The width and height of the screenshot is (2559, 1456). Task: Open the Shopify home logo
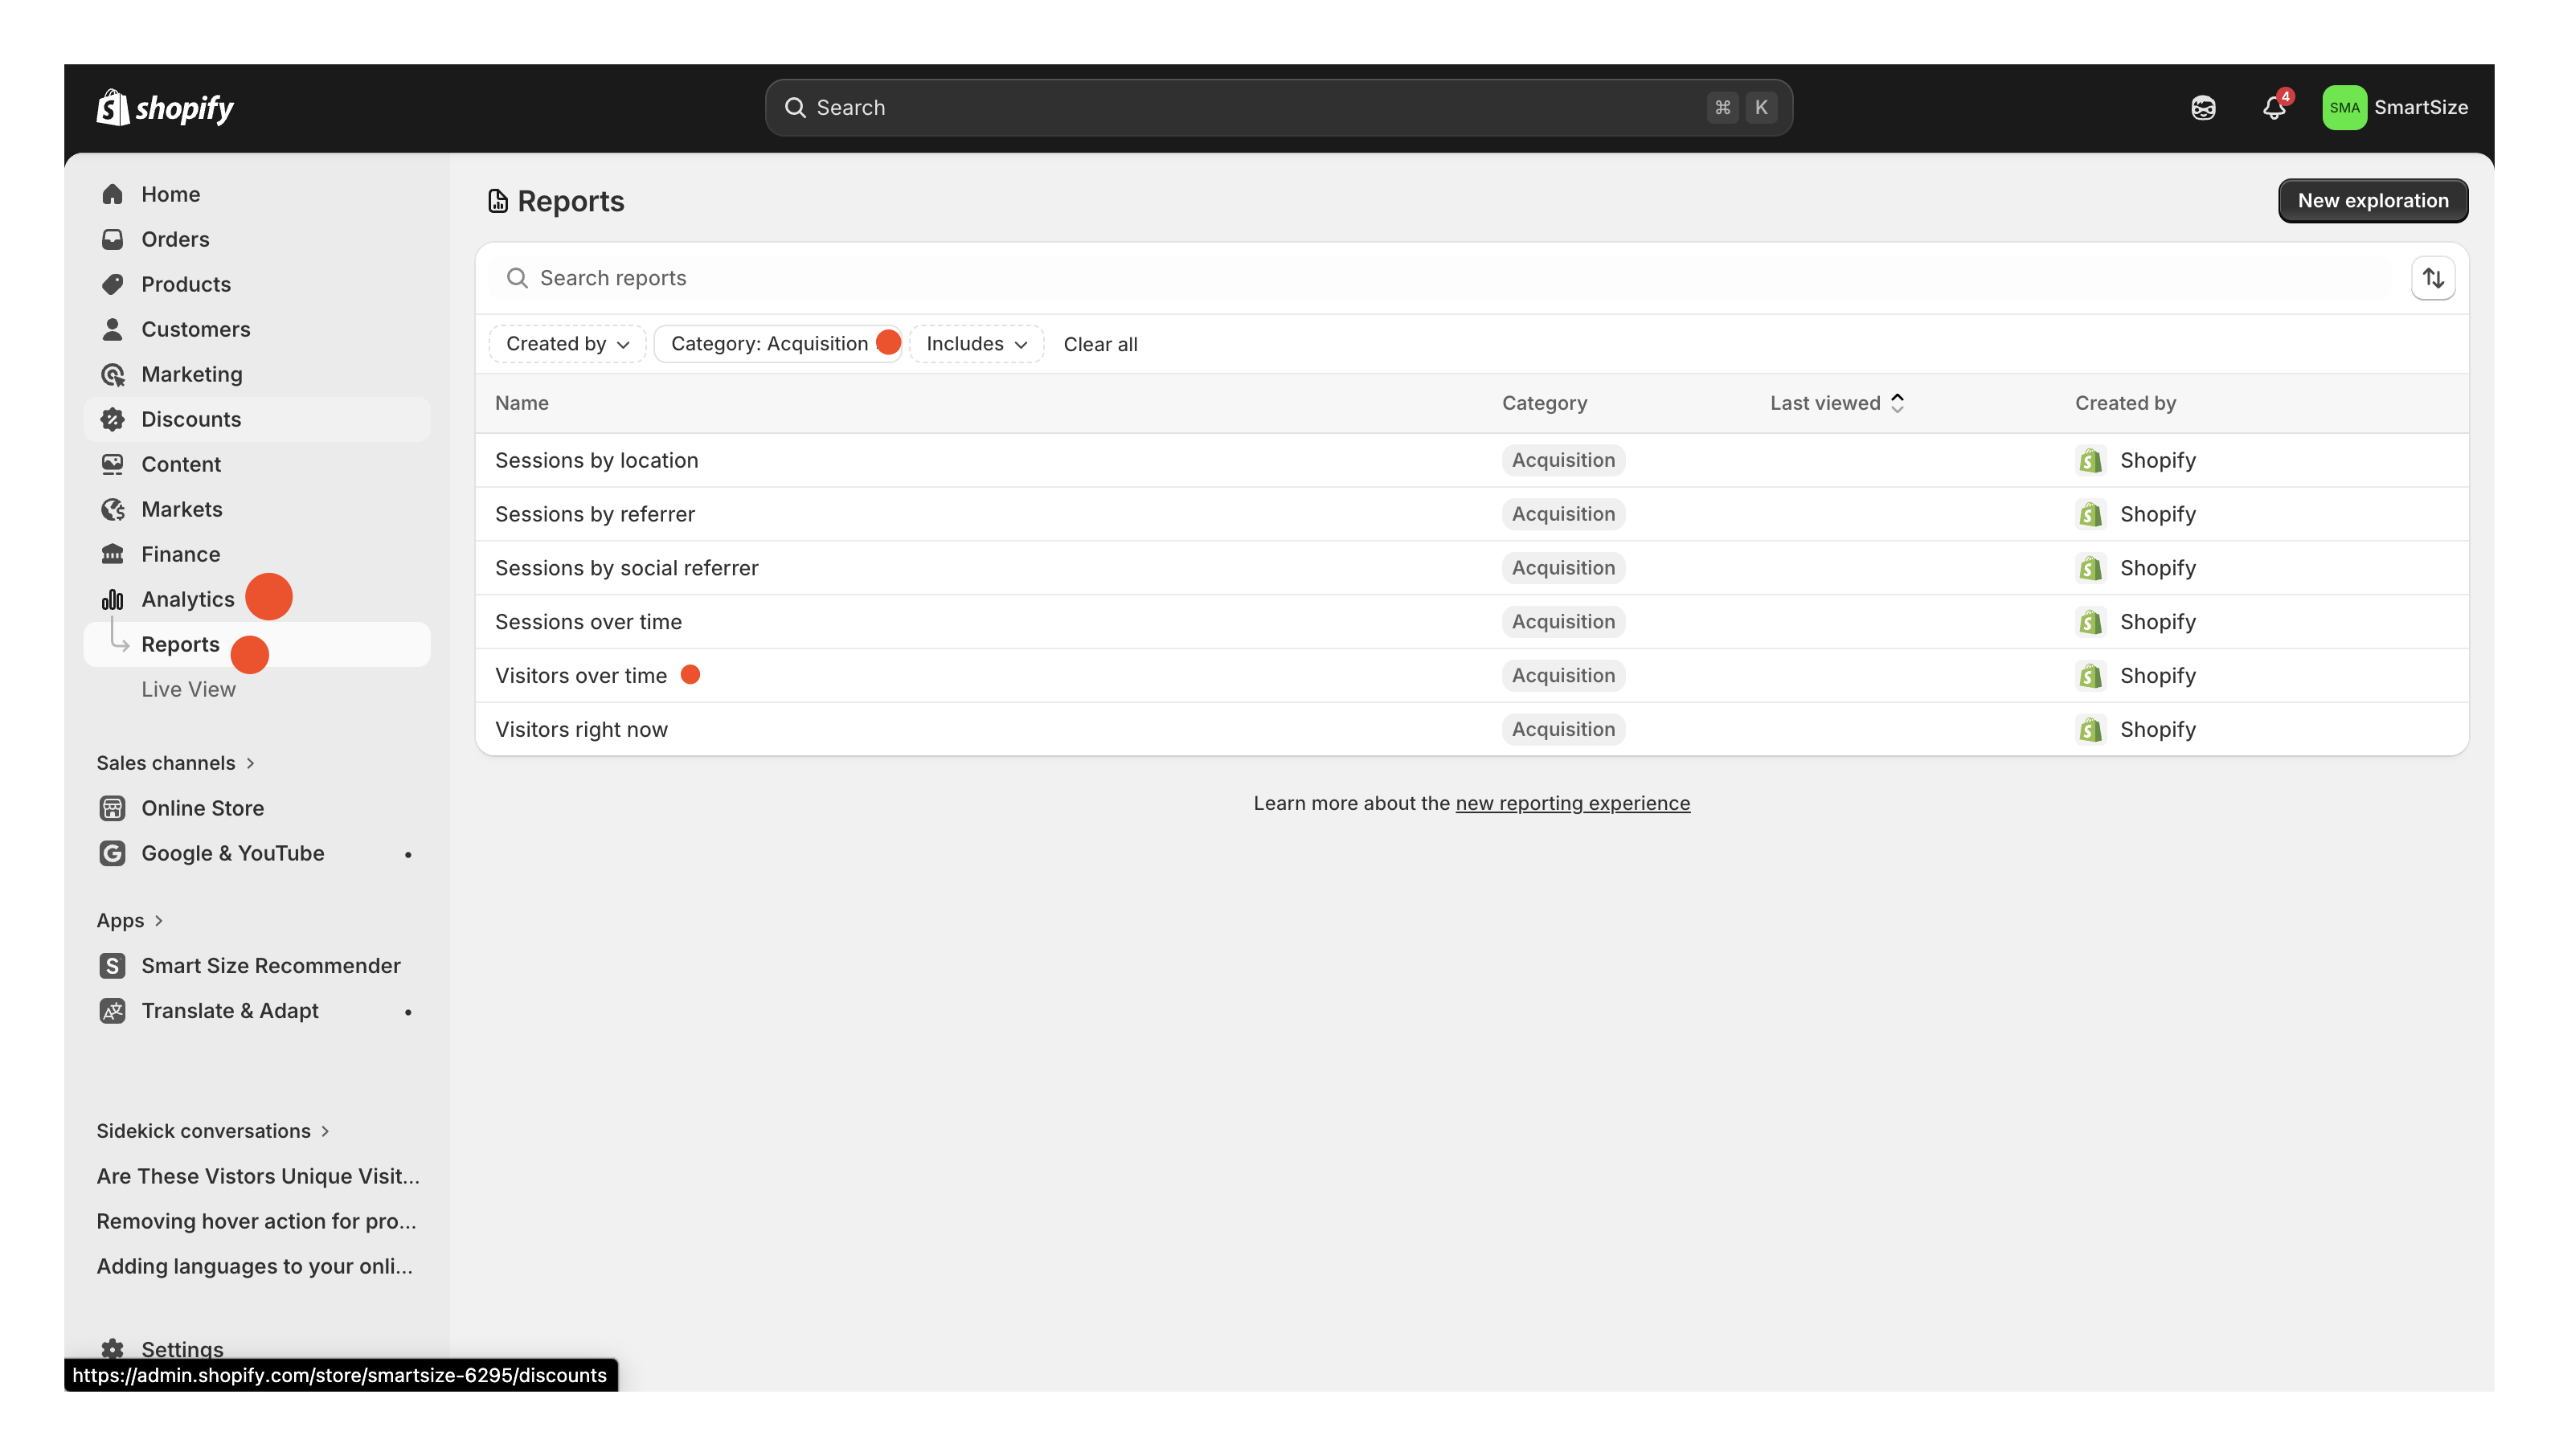[x=163, y=107]
